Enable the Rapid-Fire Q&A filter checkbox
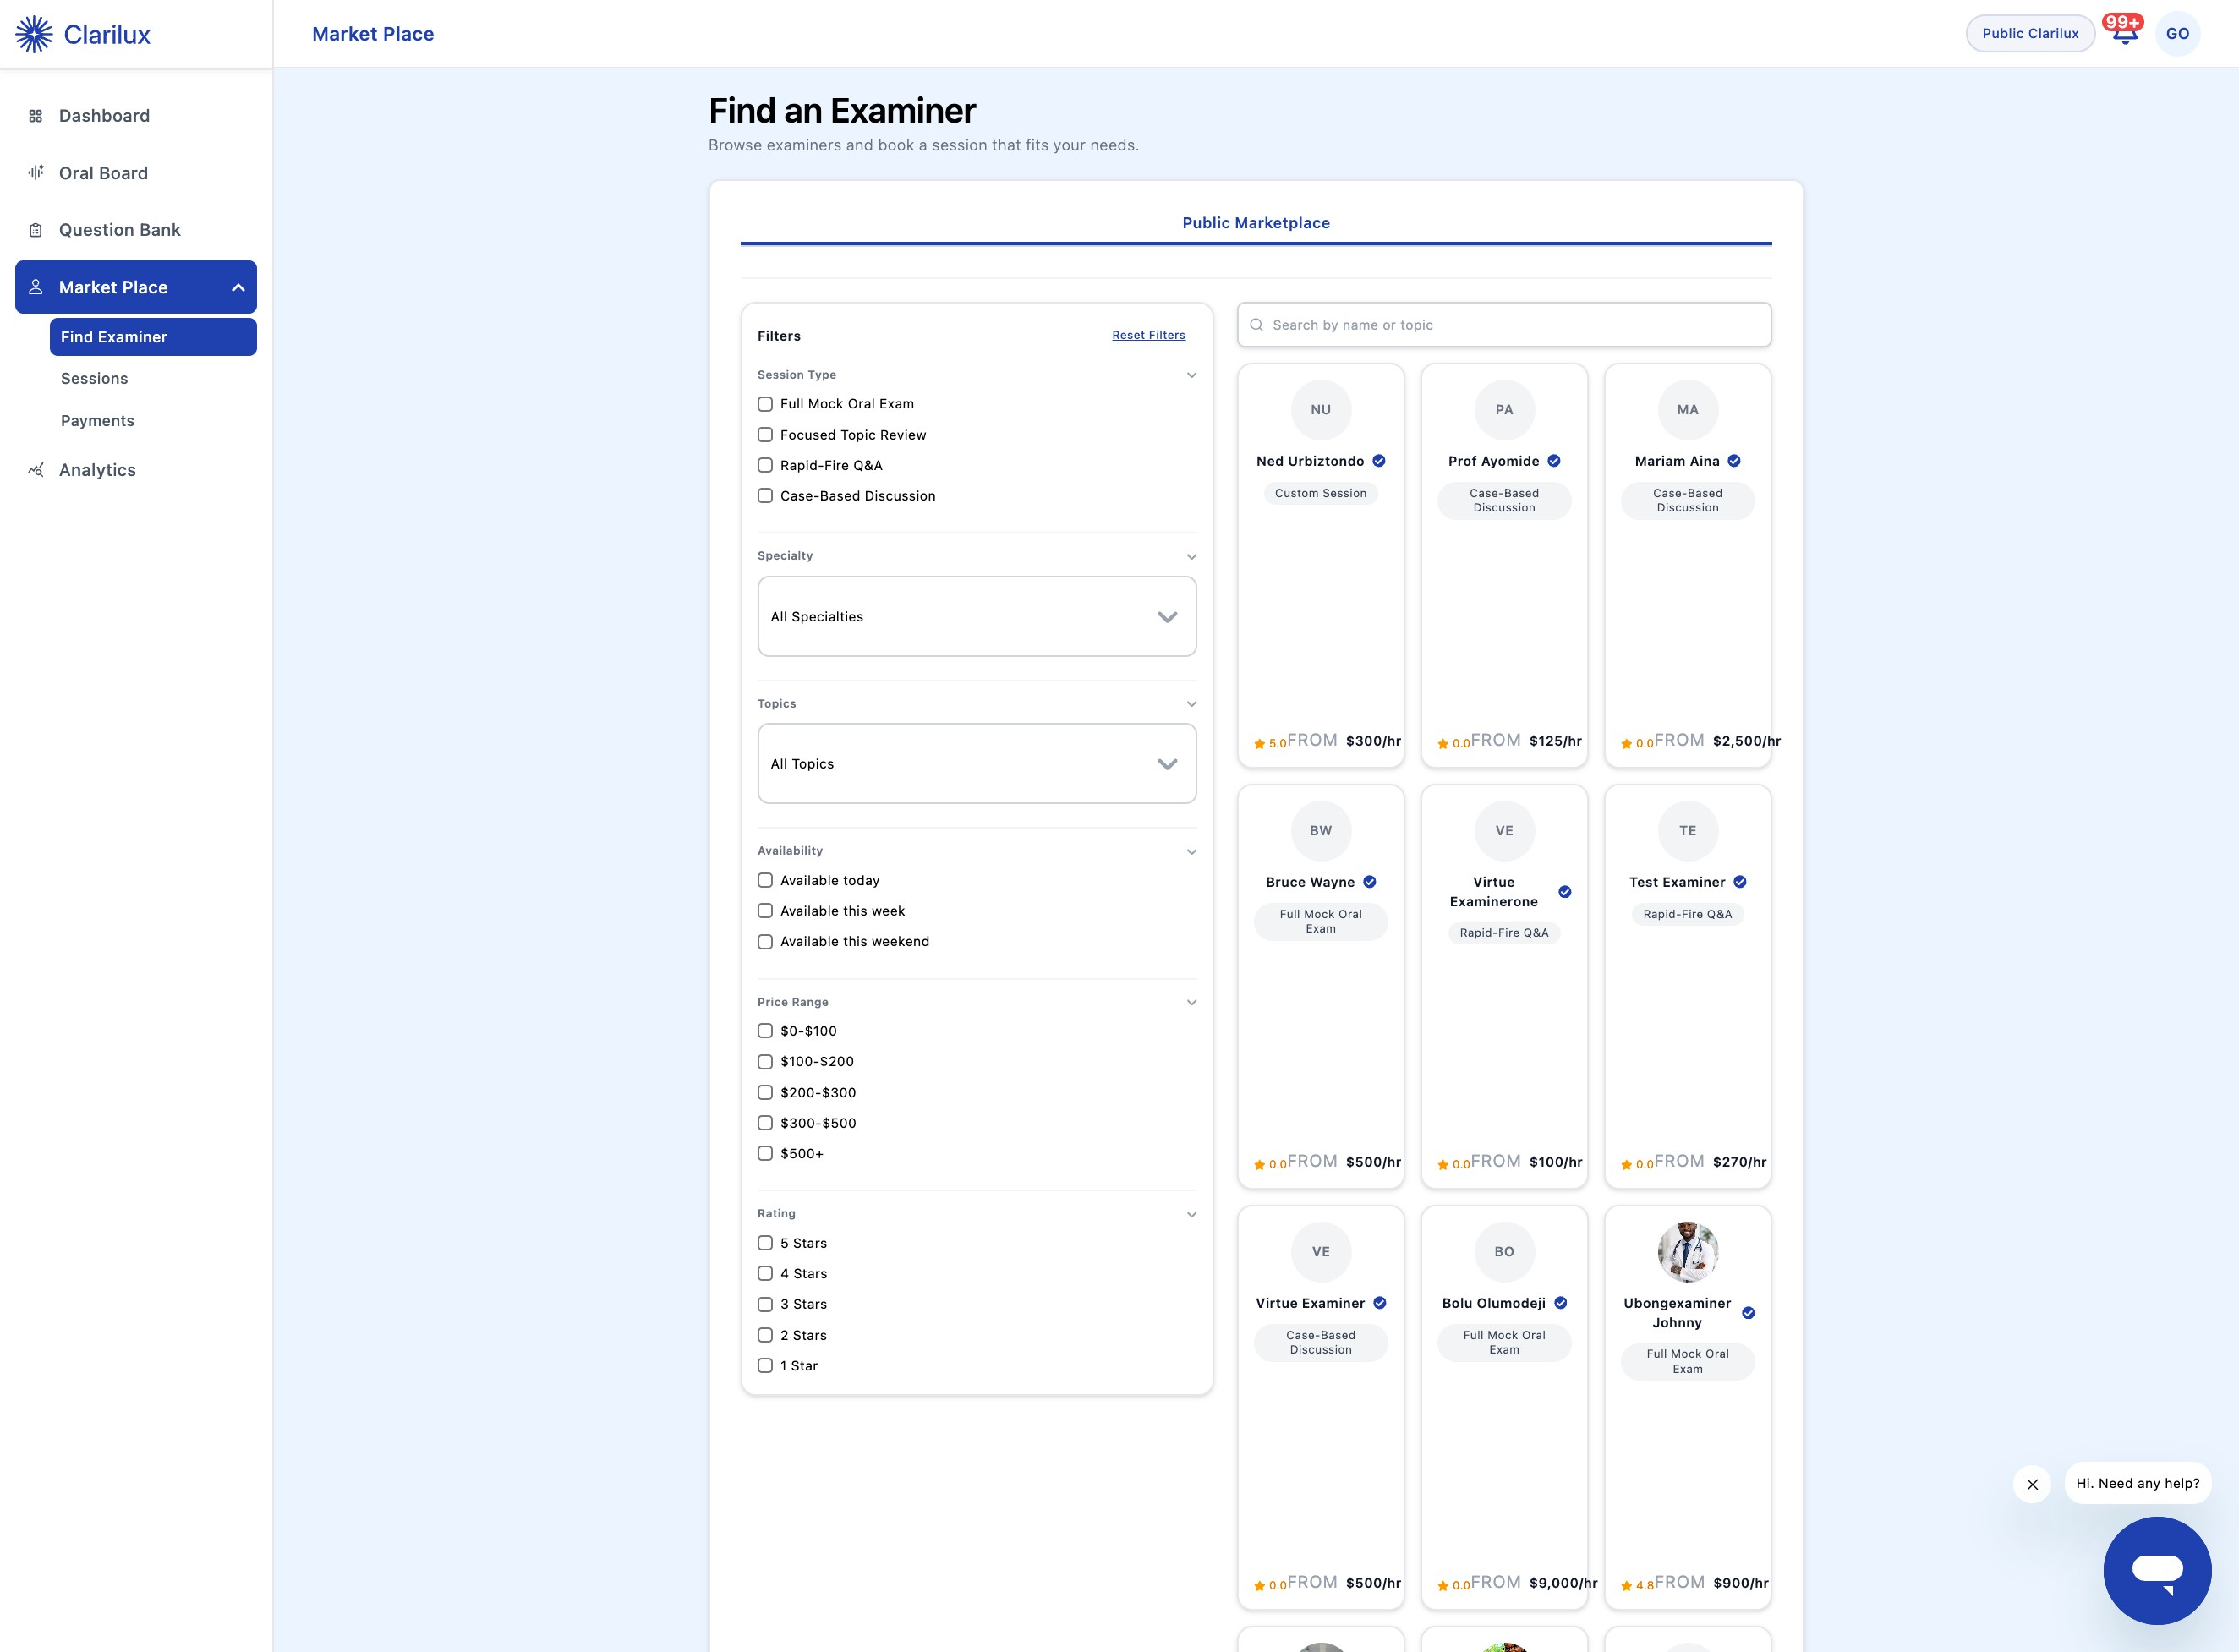Viewport: 2239px width, 1652px height. (765, 465)
